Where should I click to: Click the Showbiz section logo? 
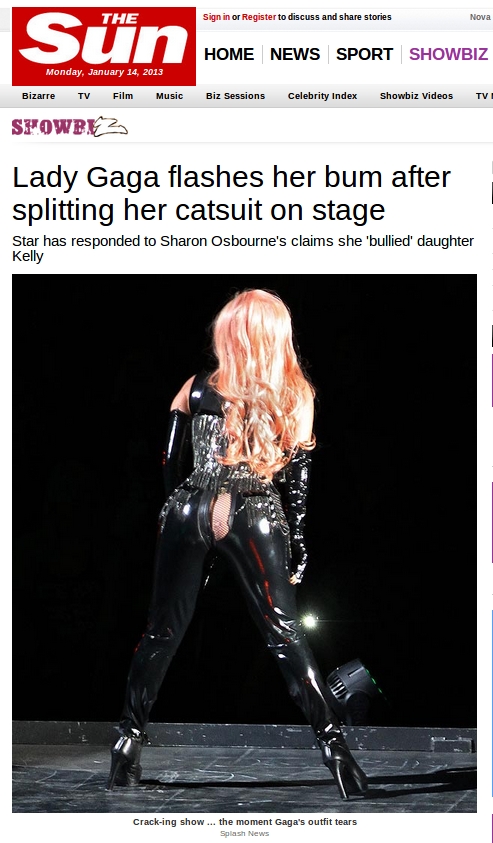70,127
